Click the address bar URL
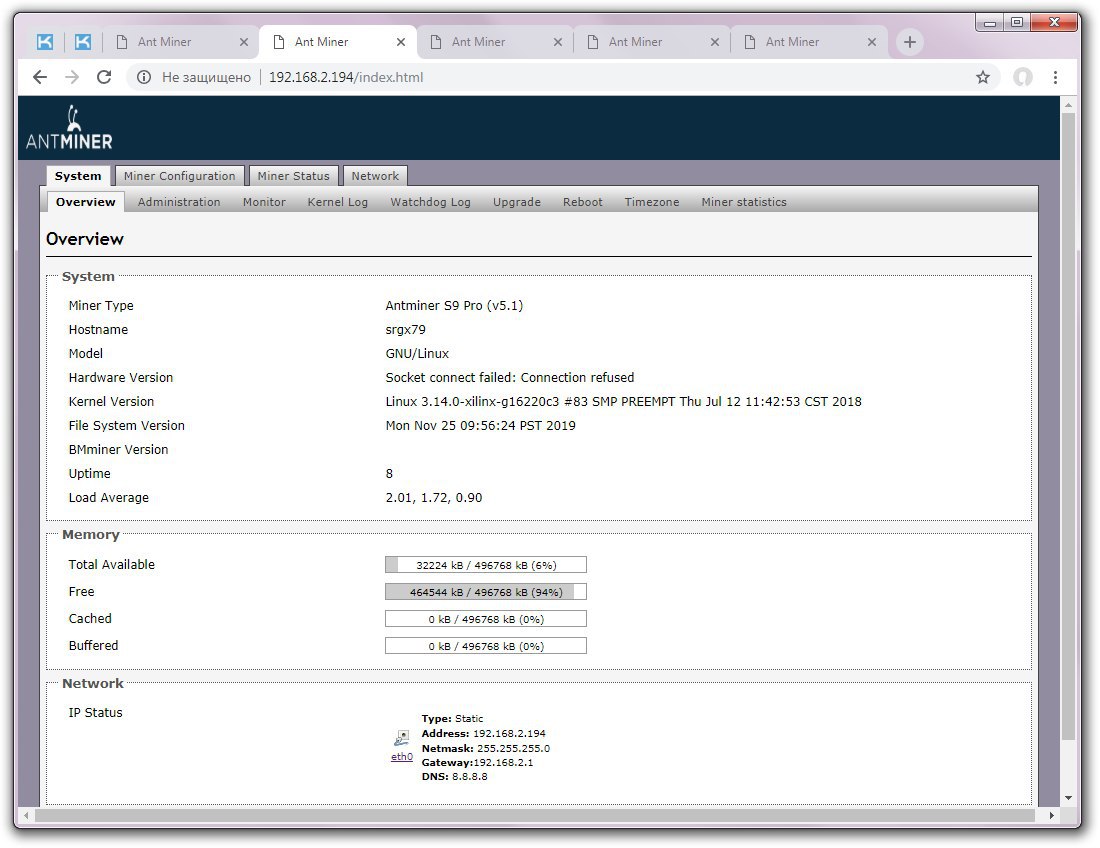1100x848 pixels. 346,77
